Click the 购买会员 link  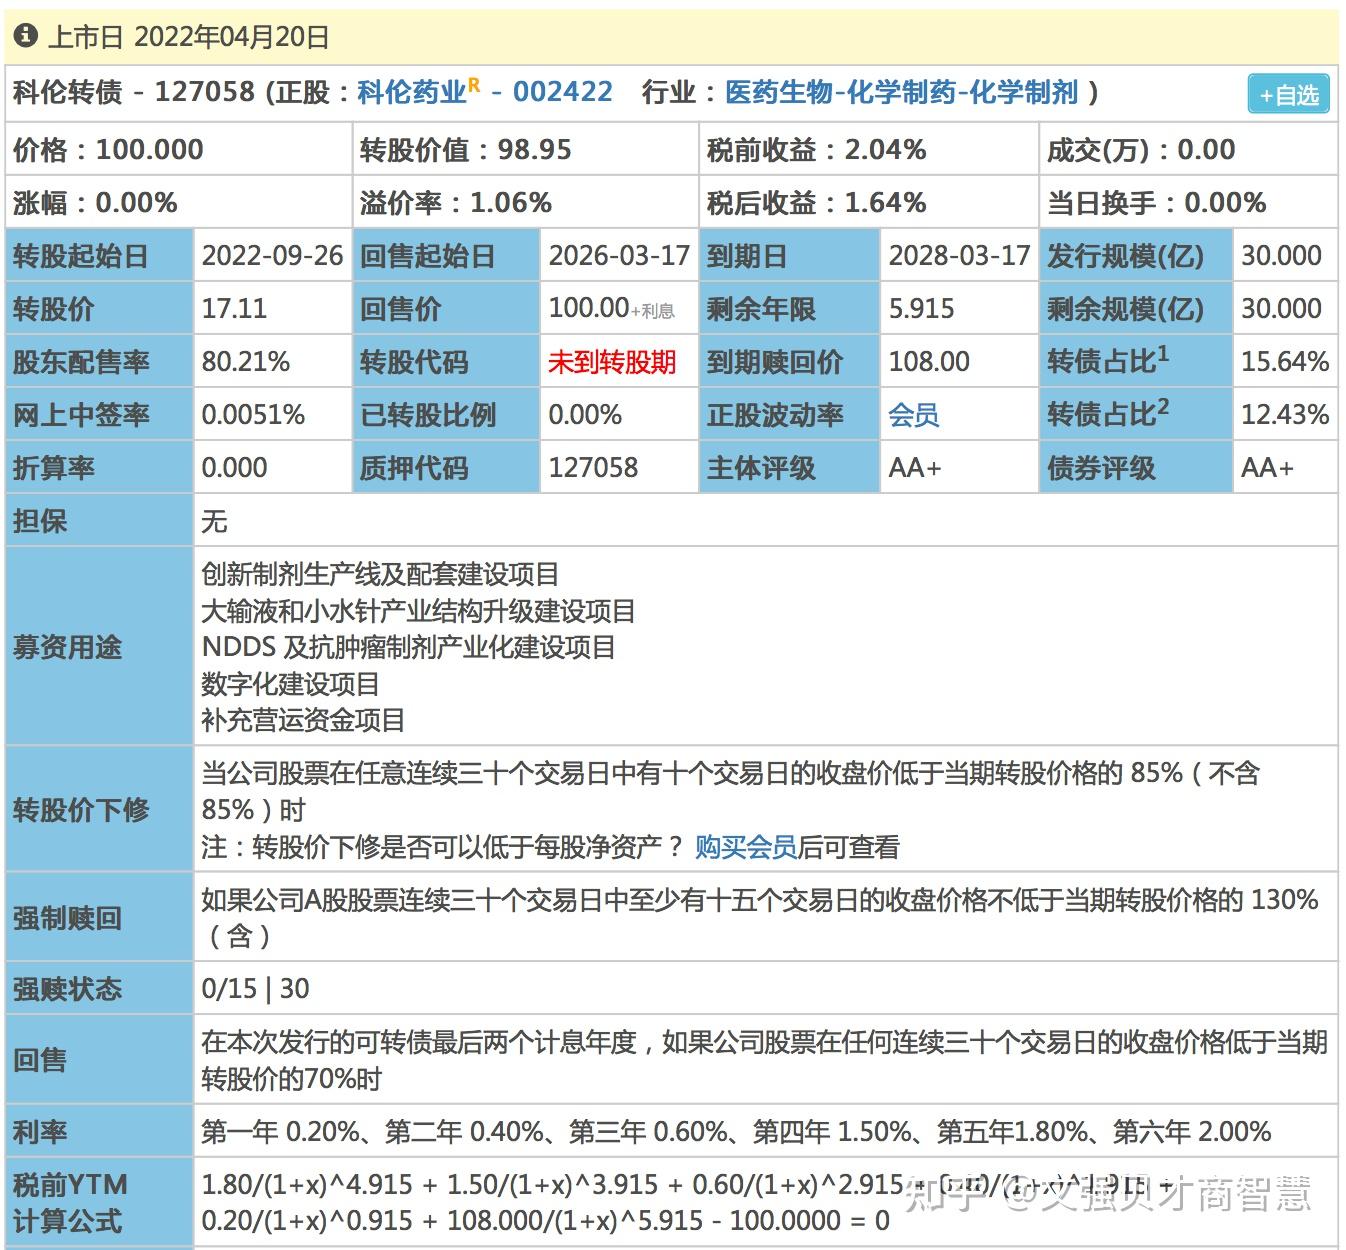pyautogui.click(x=745, y=848)
